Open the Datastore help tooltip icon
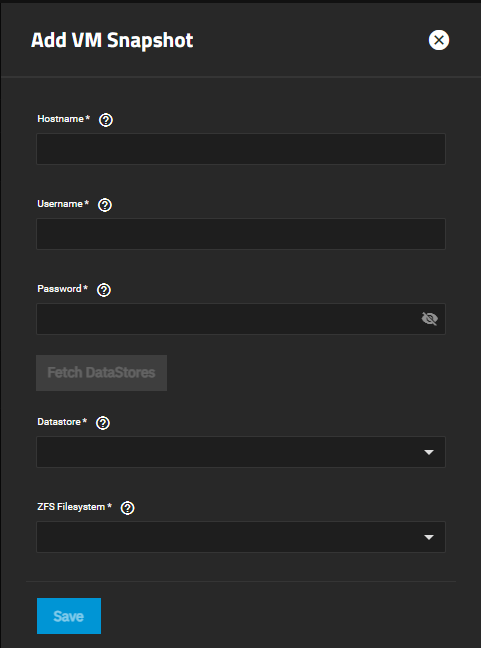Viewport: 481px width, 648px height. tap(103, 423)
